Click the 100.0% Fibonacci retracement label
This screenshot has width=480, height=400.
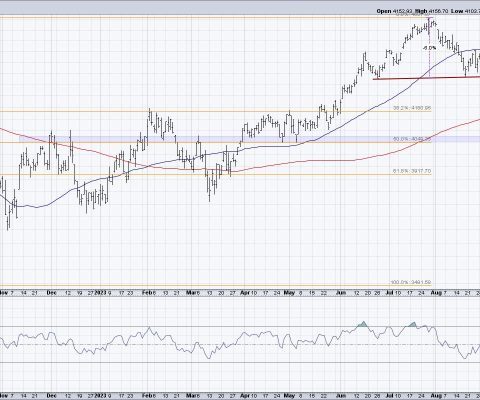pyautogui.click(x=411, y=282)
